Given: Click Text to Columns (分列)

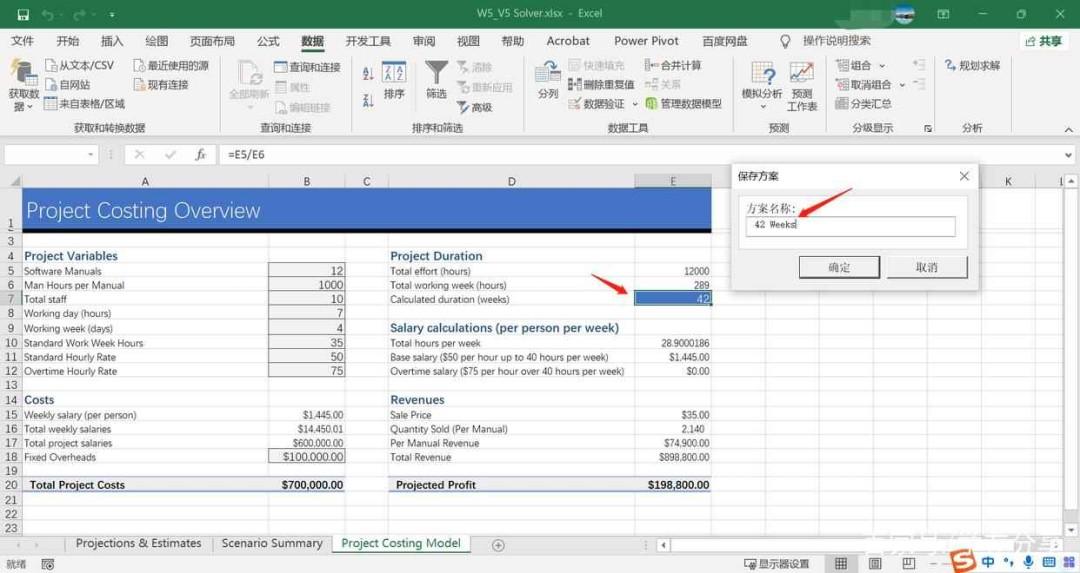Looking at the screenshot, I should click(548, 80).
